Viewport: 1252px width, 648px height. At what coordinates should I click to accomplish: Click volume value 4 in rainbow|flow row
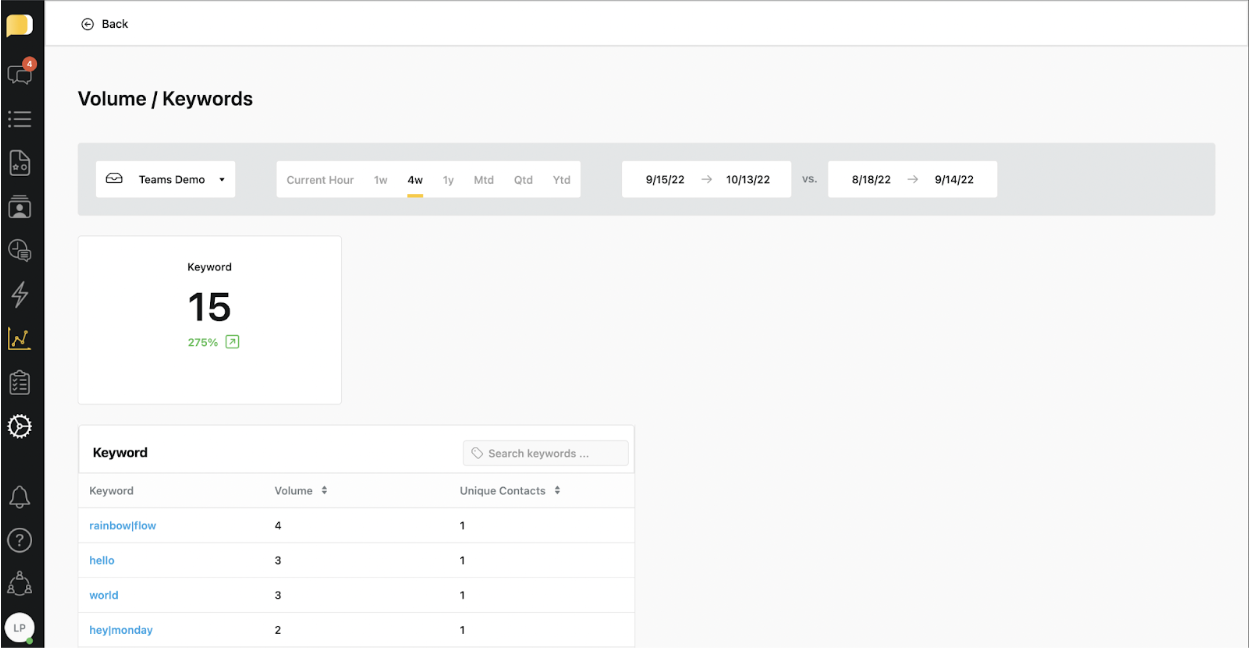click(278, 526)
